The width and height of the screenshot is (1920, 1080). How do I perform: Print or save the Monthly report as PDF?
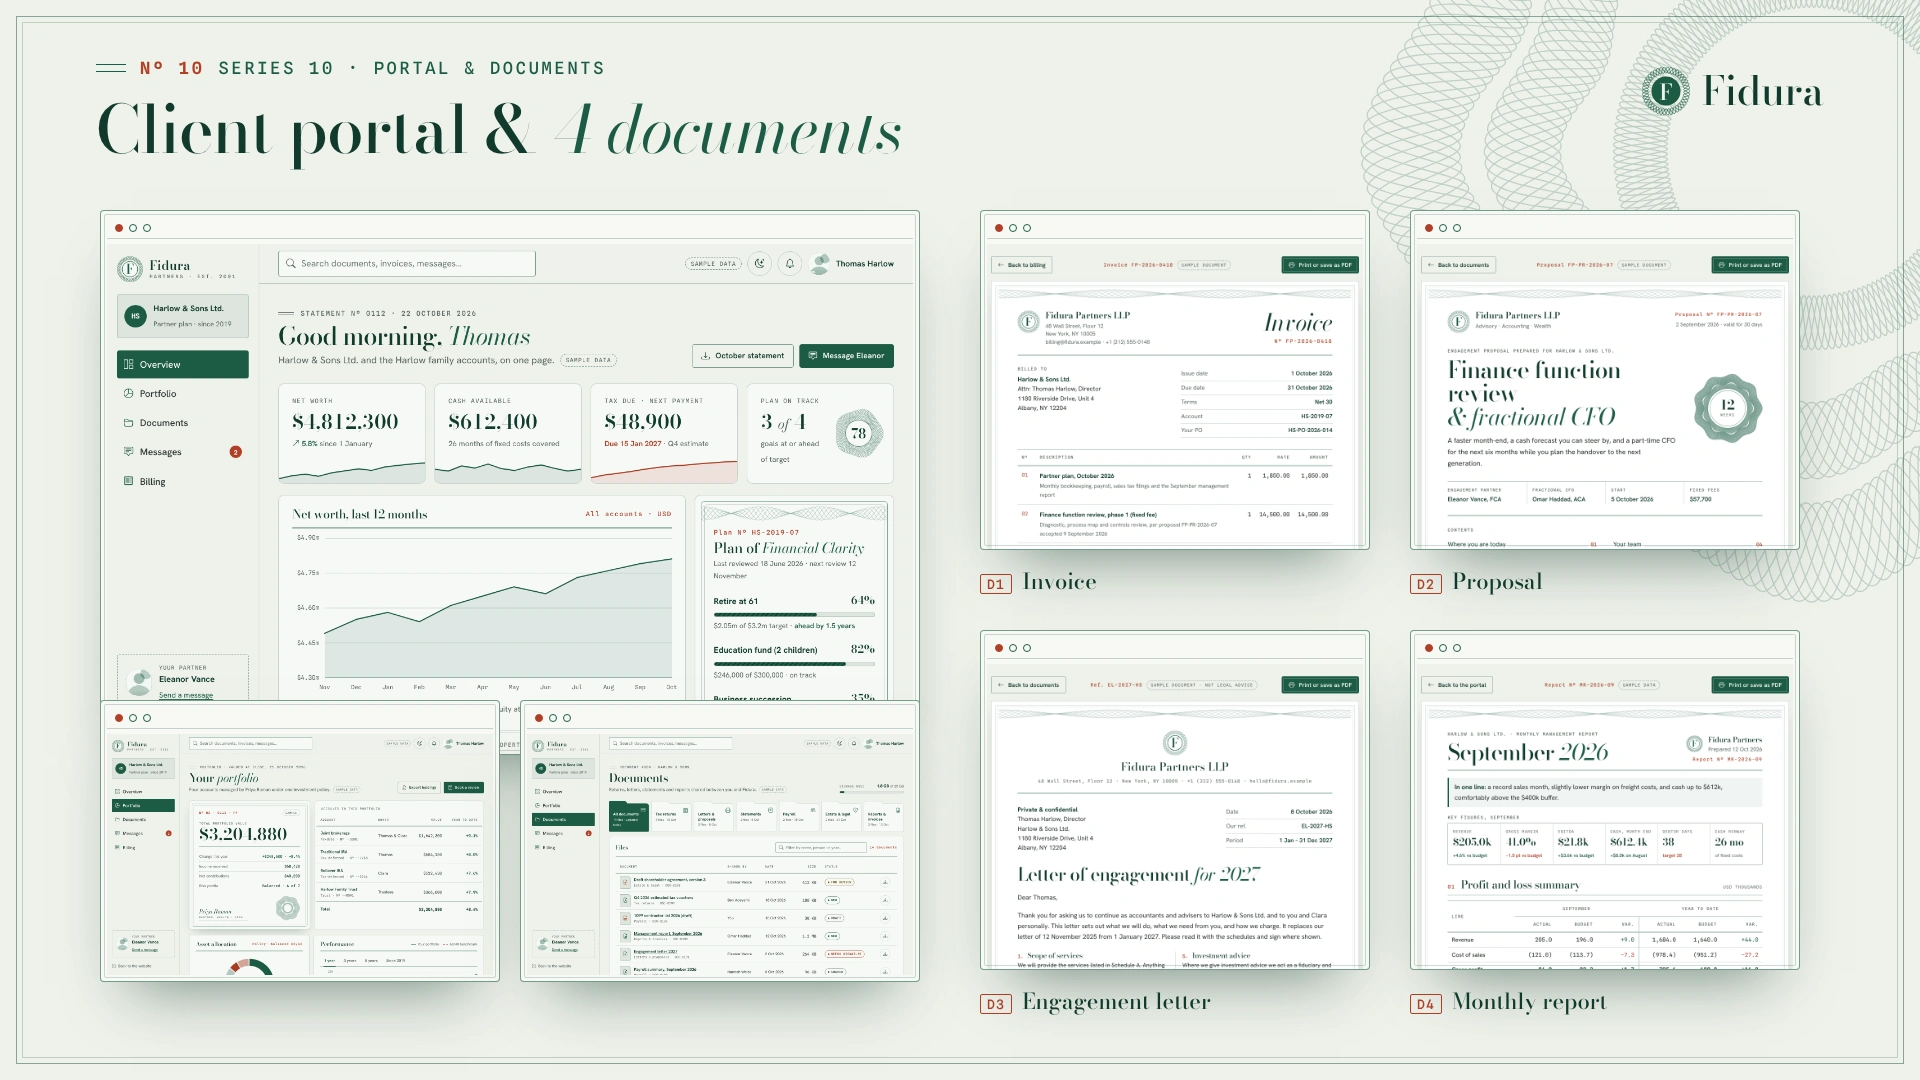(x=1750, y=685)
